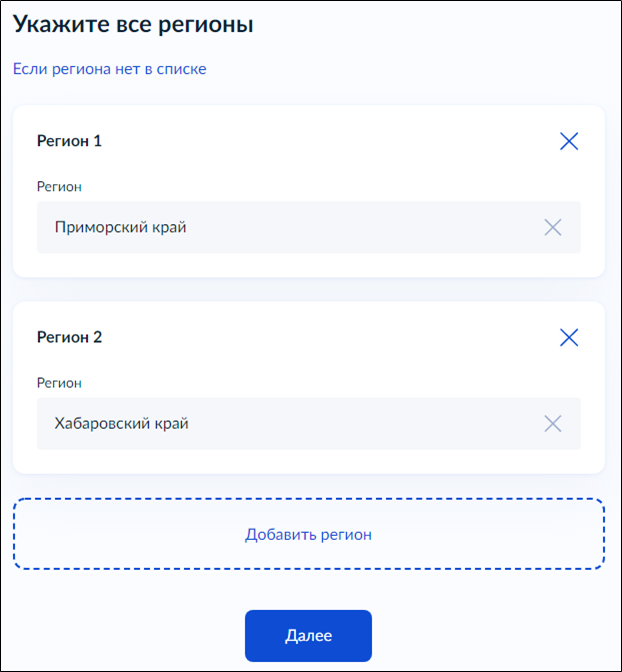Proceed to next step with Далее

[308, 635]
